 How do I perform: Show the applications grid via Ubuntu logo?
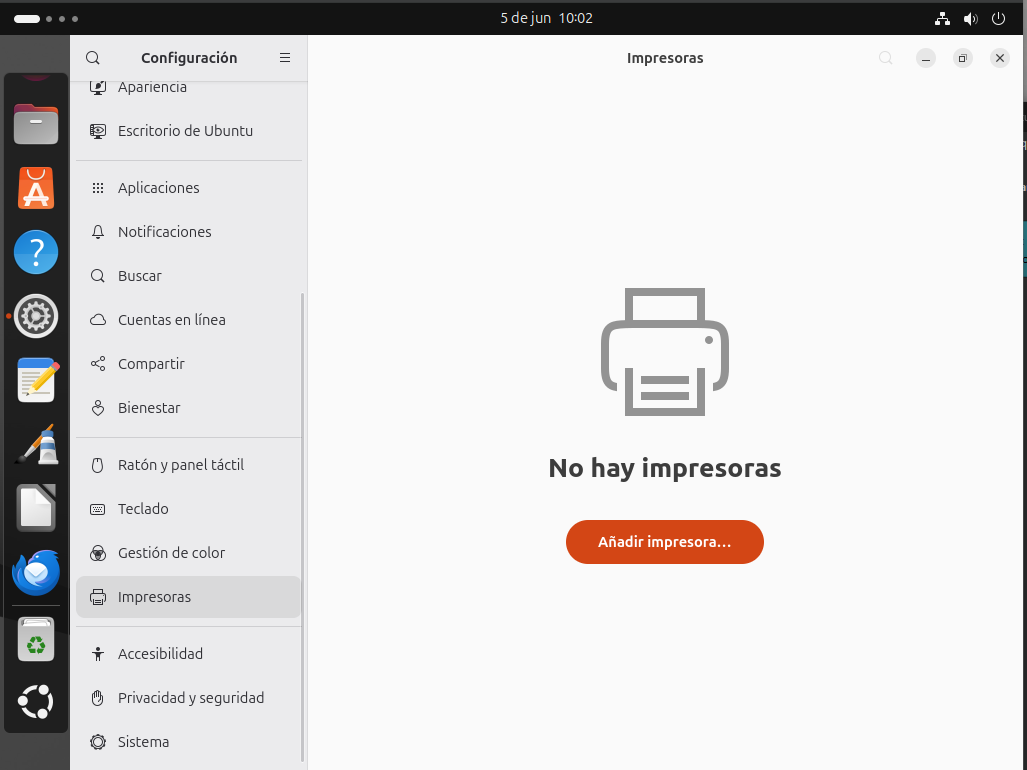tap(36, 702)
